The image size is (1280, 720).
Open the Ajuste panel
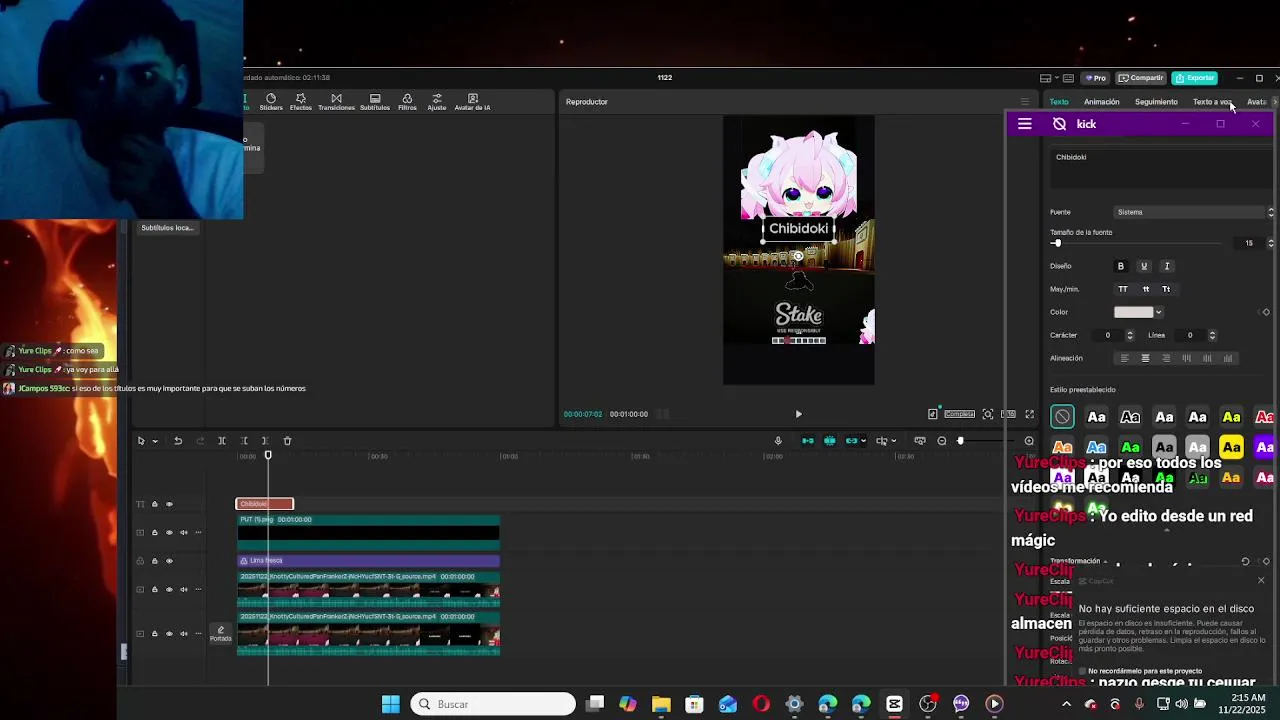click(x=437, y=101)
